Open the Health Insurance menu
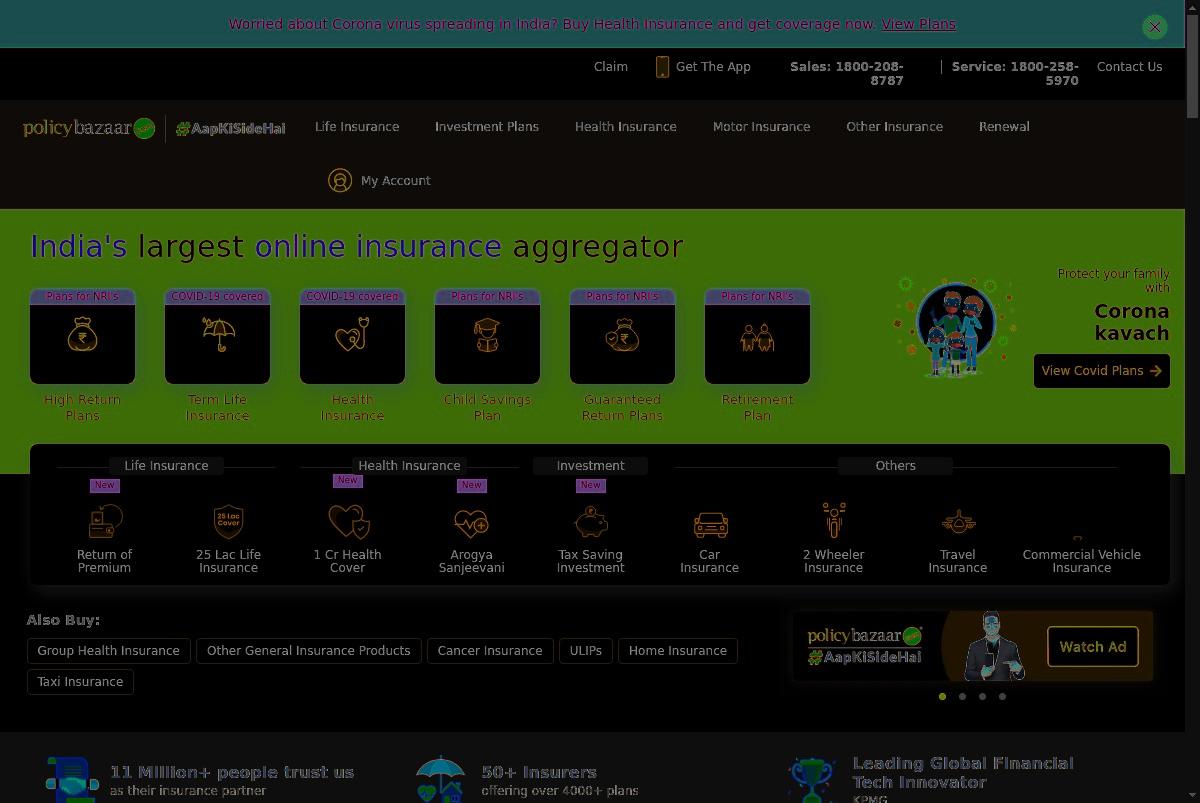 point(626,127)
